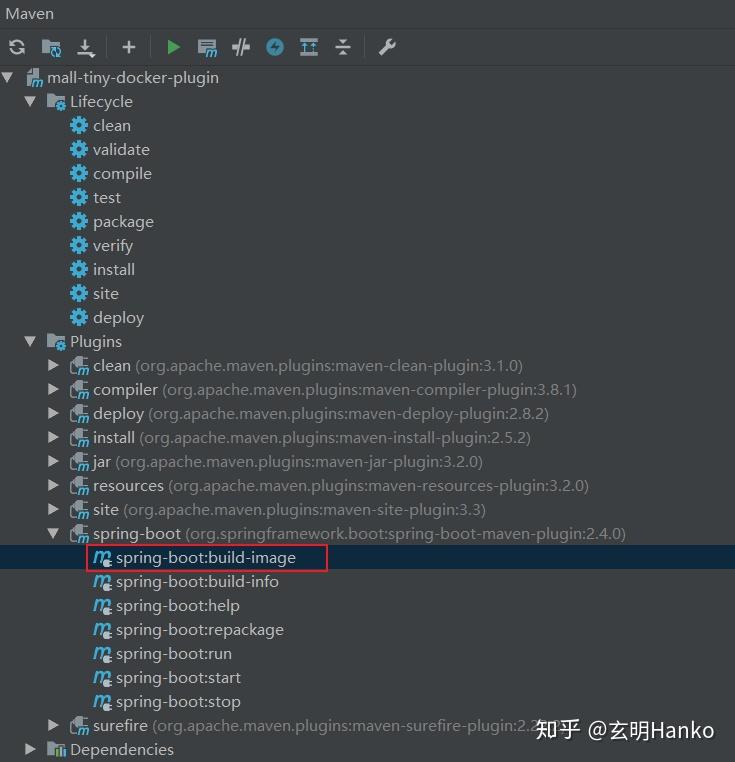Click the jar plugin icon
The height and width of the screenshot is (762, 735).
point(79,462)
